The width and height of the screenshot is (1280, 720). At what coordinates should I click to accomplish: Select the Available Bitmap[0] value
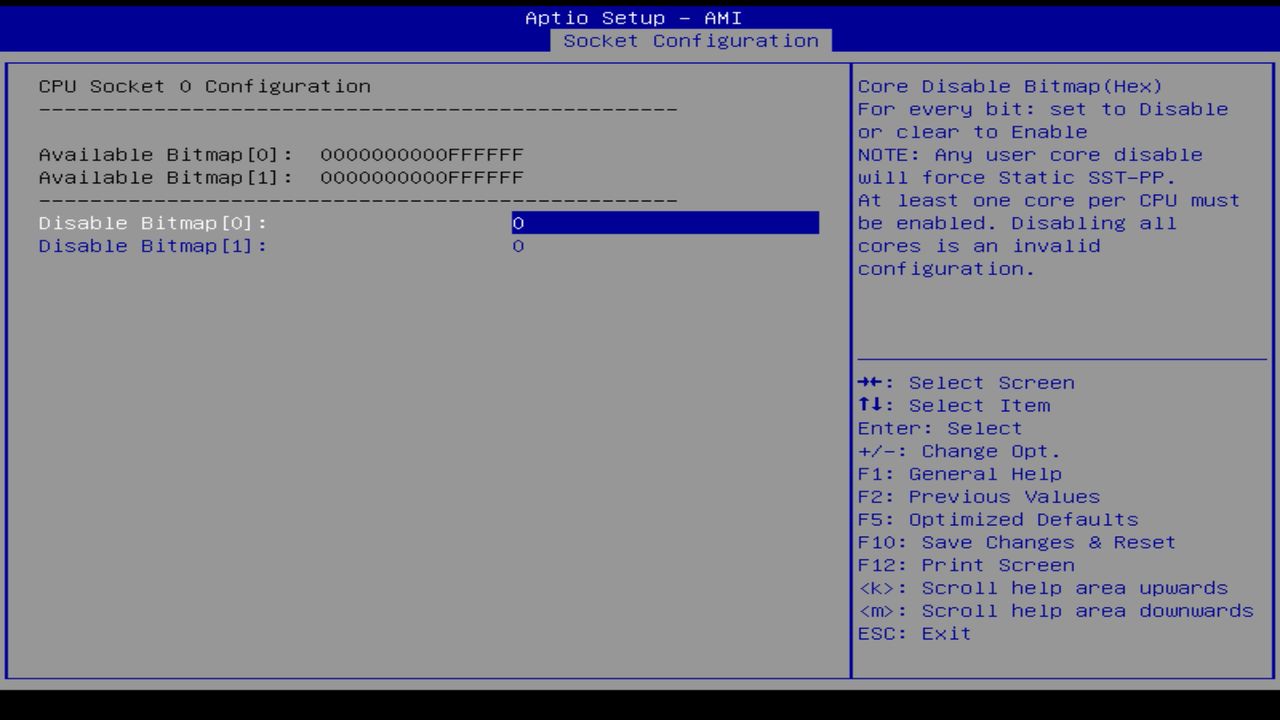click(420, 155)
